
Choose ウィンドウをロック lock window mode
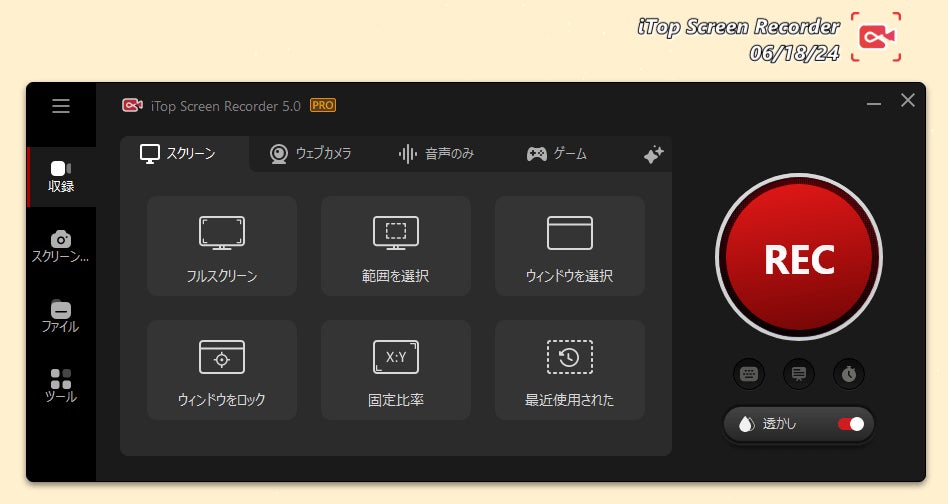click(x=222, y=370)
